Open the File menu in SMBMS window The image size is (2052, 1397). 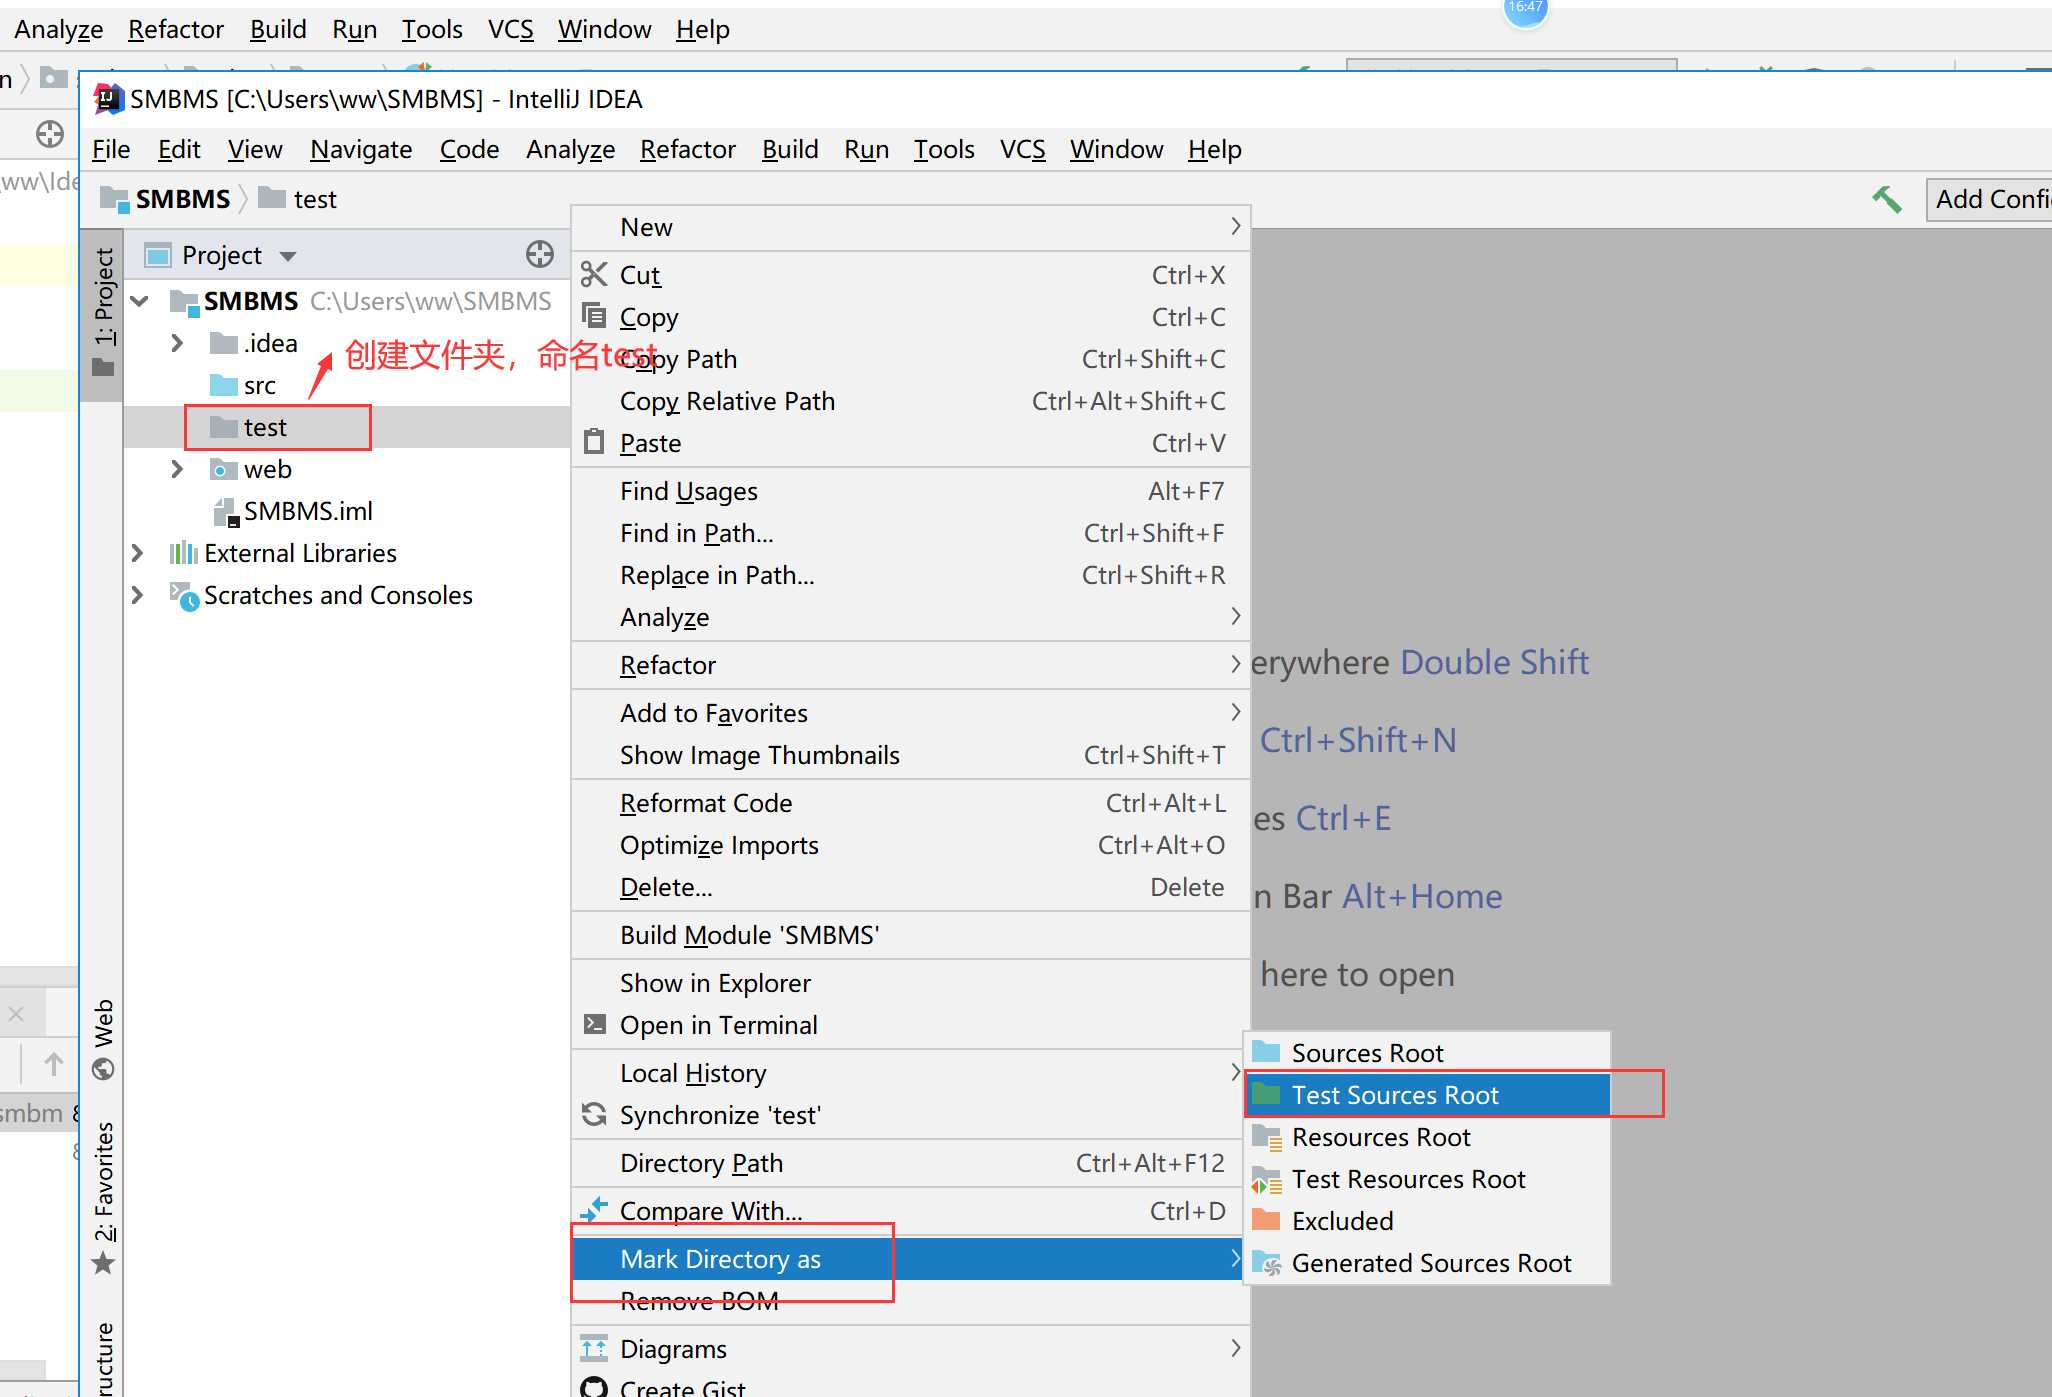(111, 149)
